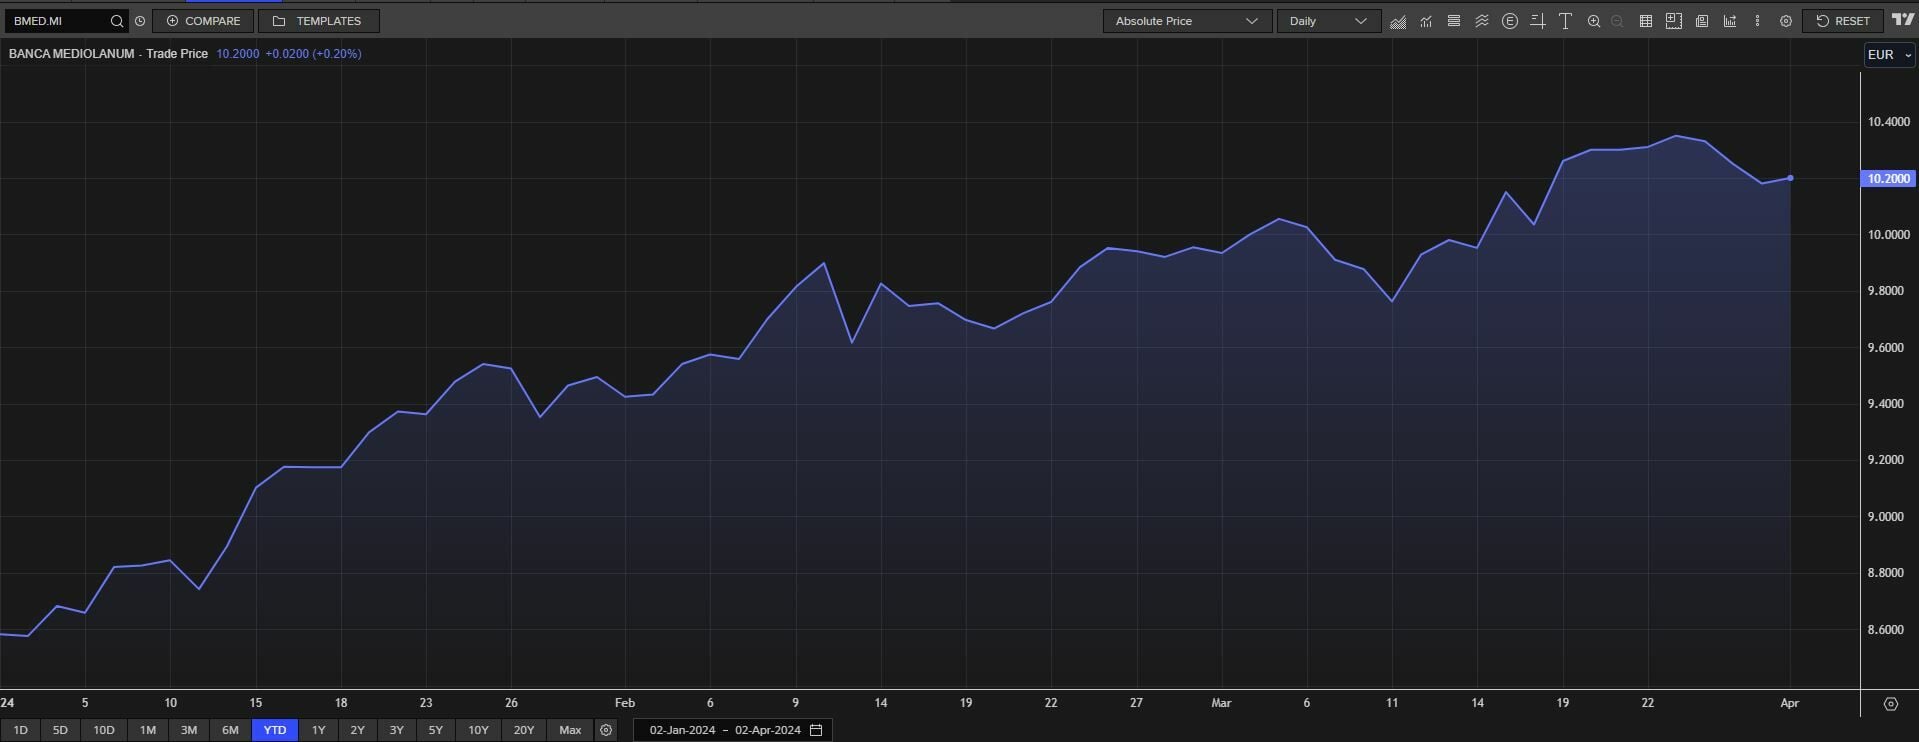Click the YTD range tab

coord(275,730)
